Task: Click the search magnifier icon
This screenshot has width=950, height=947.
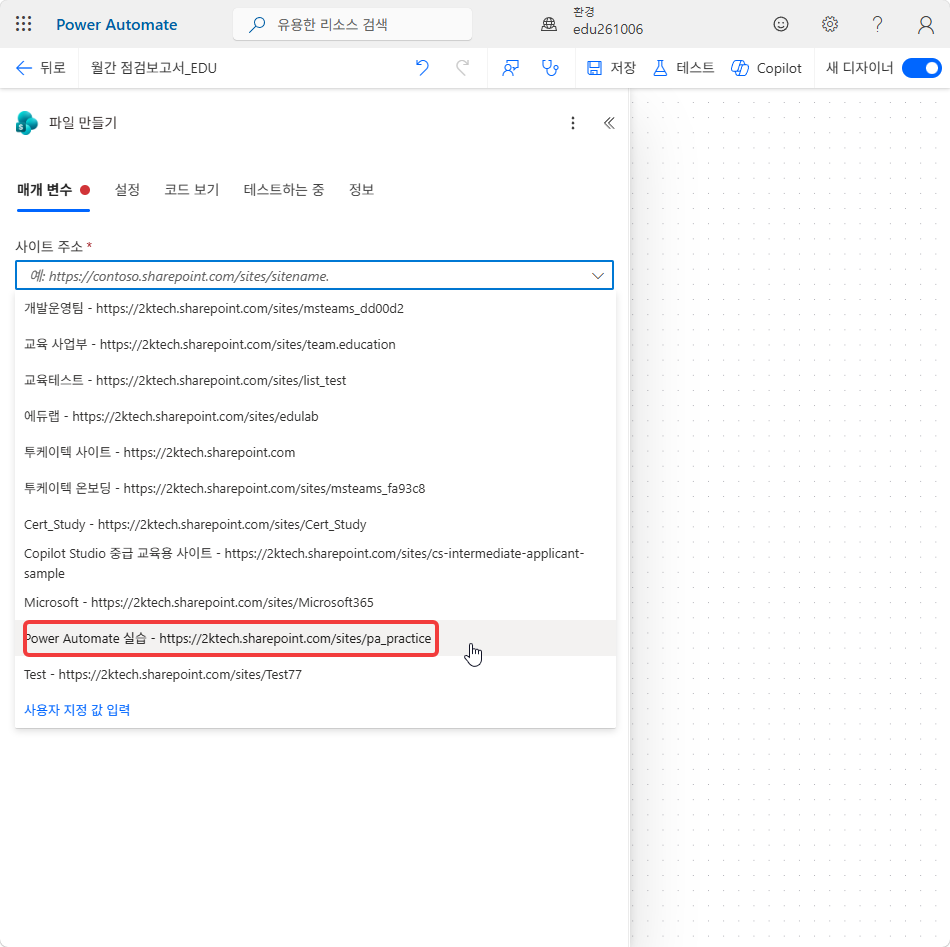Action: click(257, 24)
